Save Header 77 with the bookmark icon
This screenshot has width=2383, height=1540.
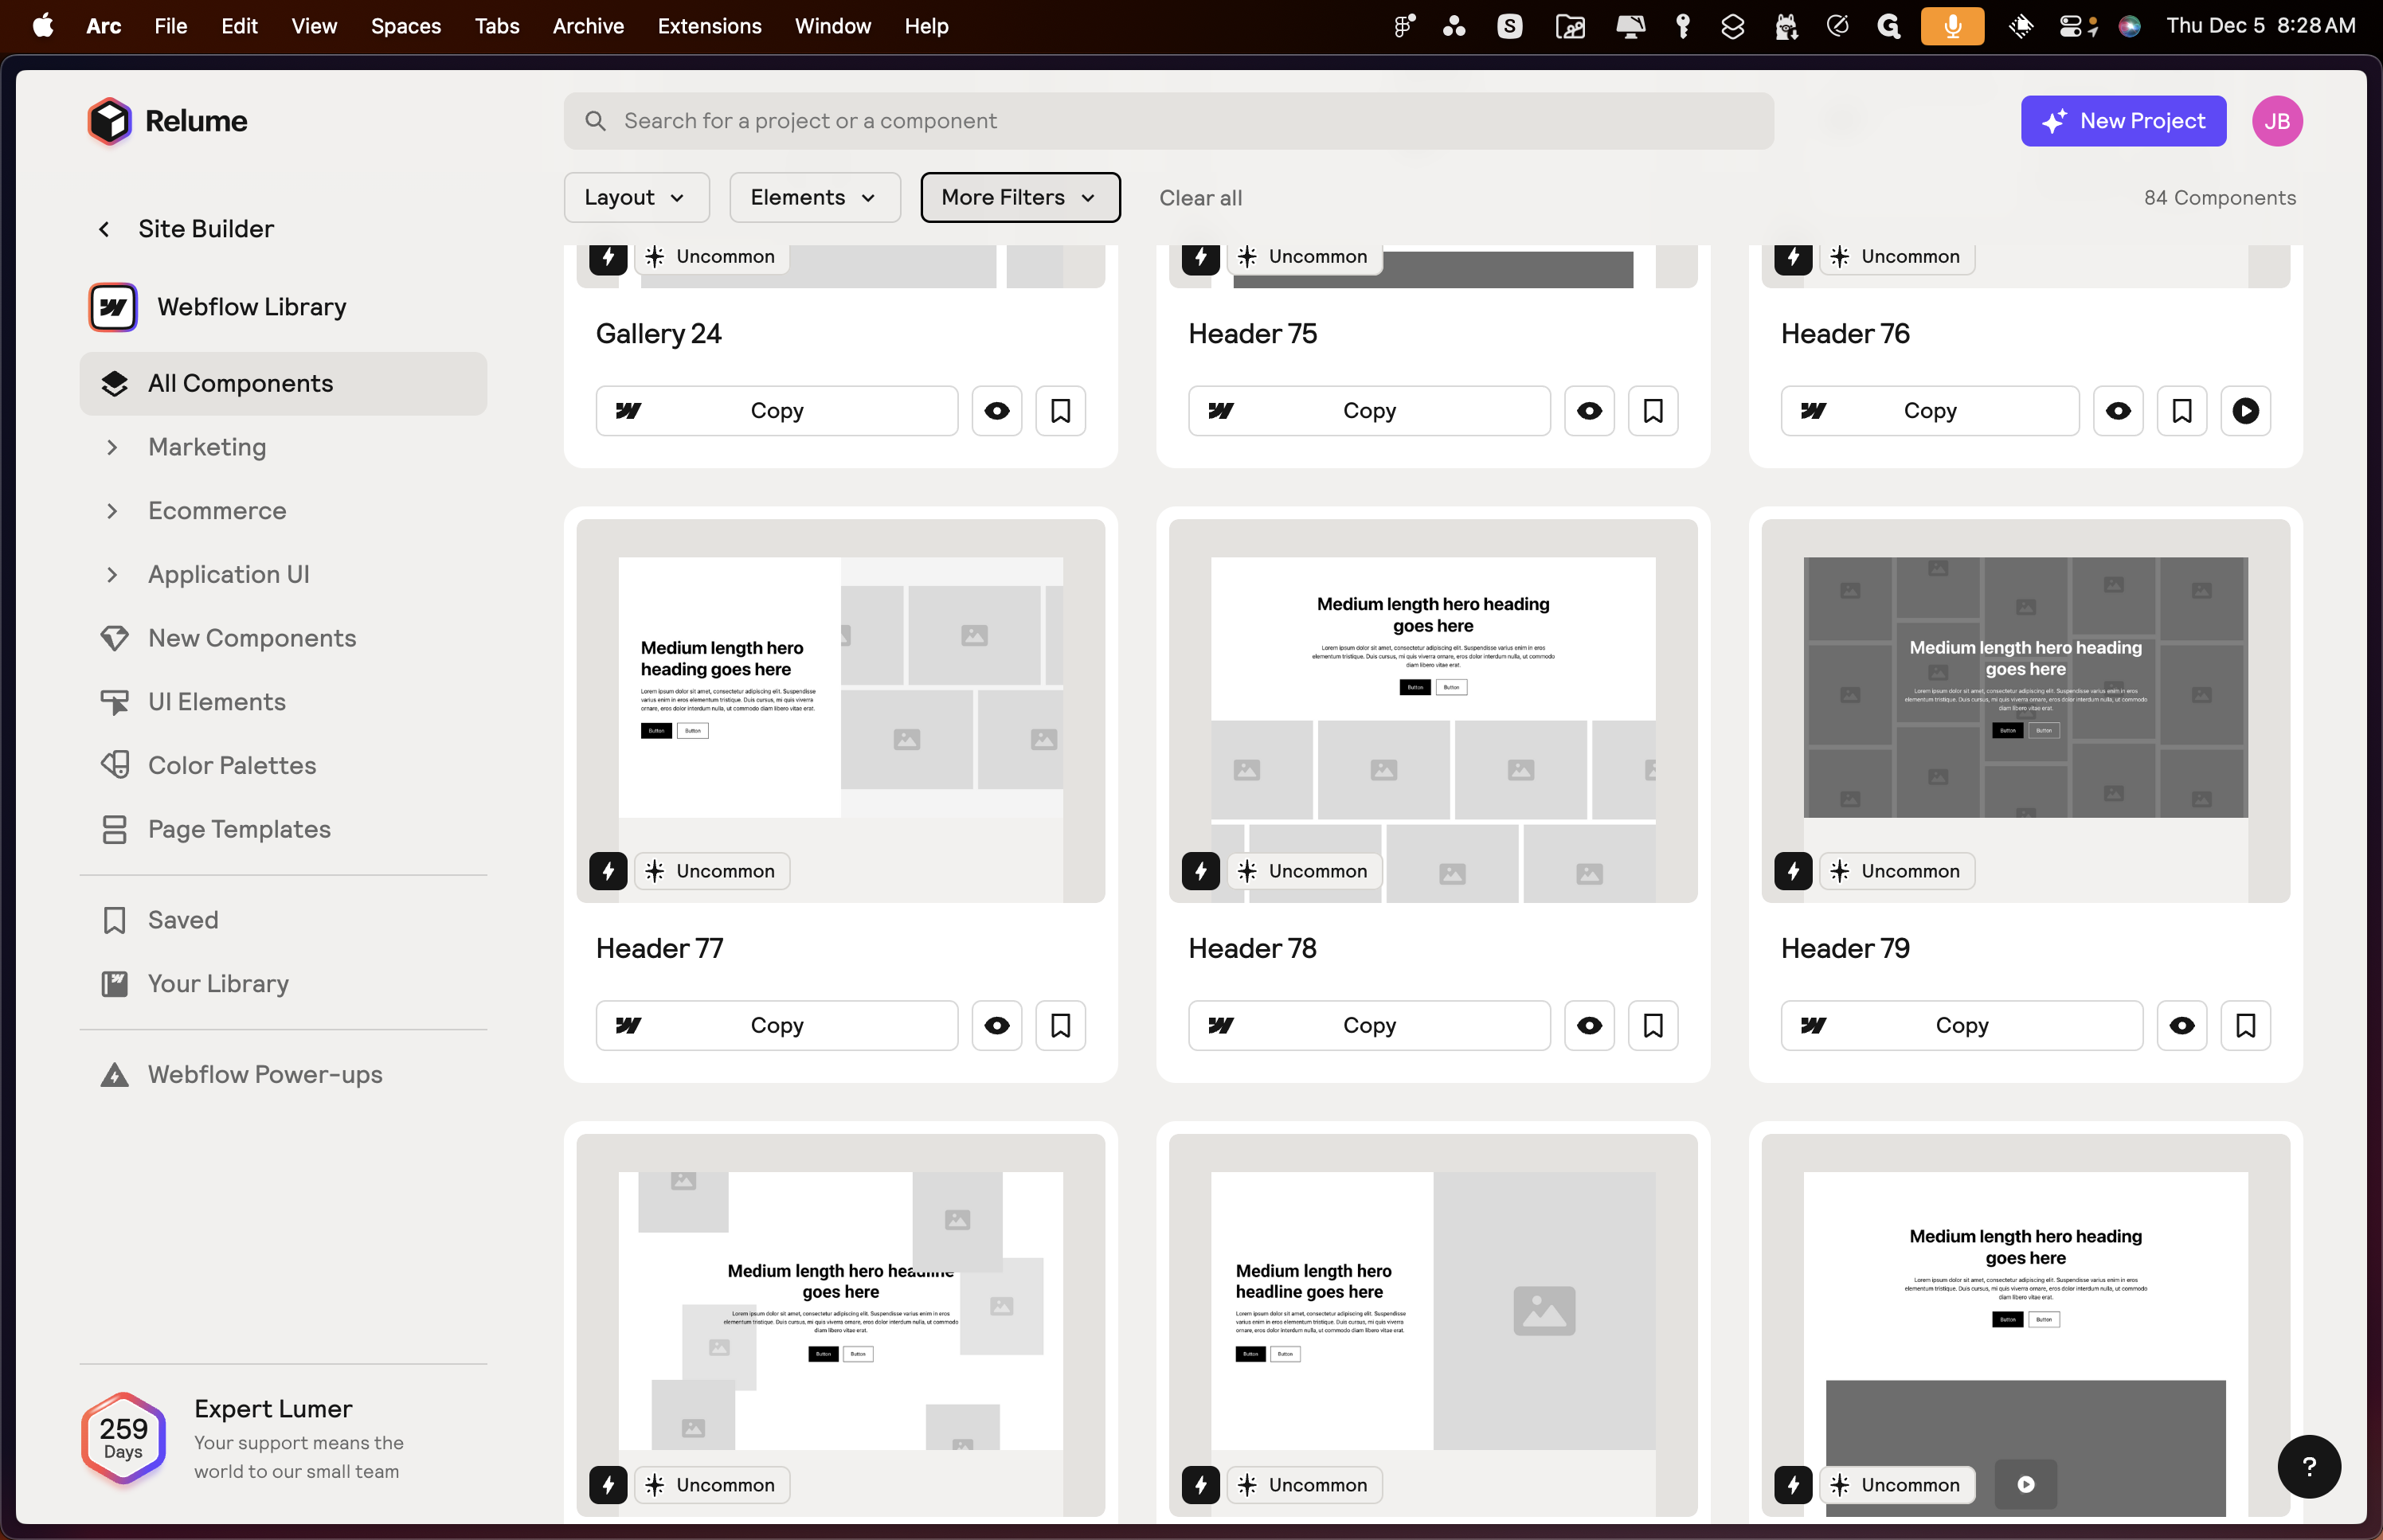pos(1061,1026)
